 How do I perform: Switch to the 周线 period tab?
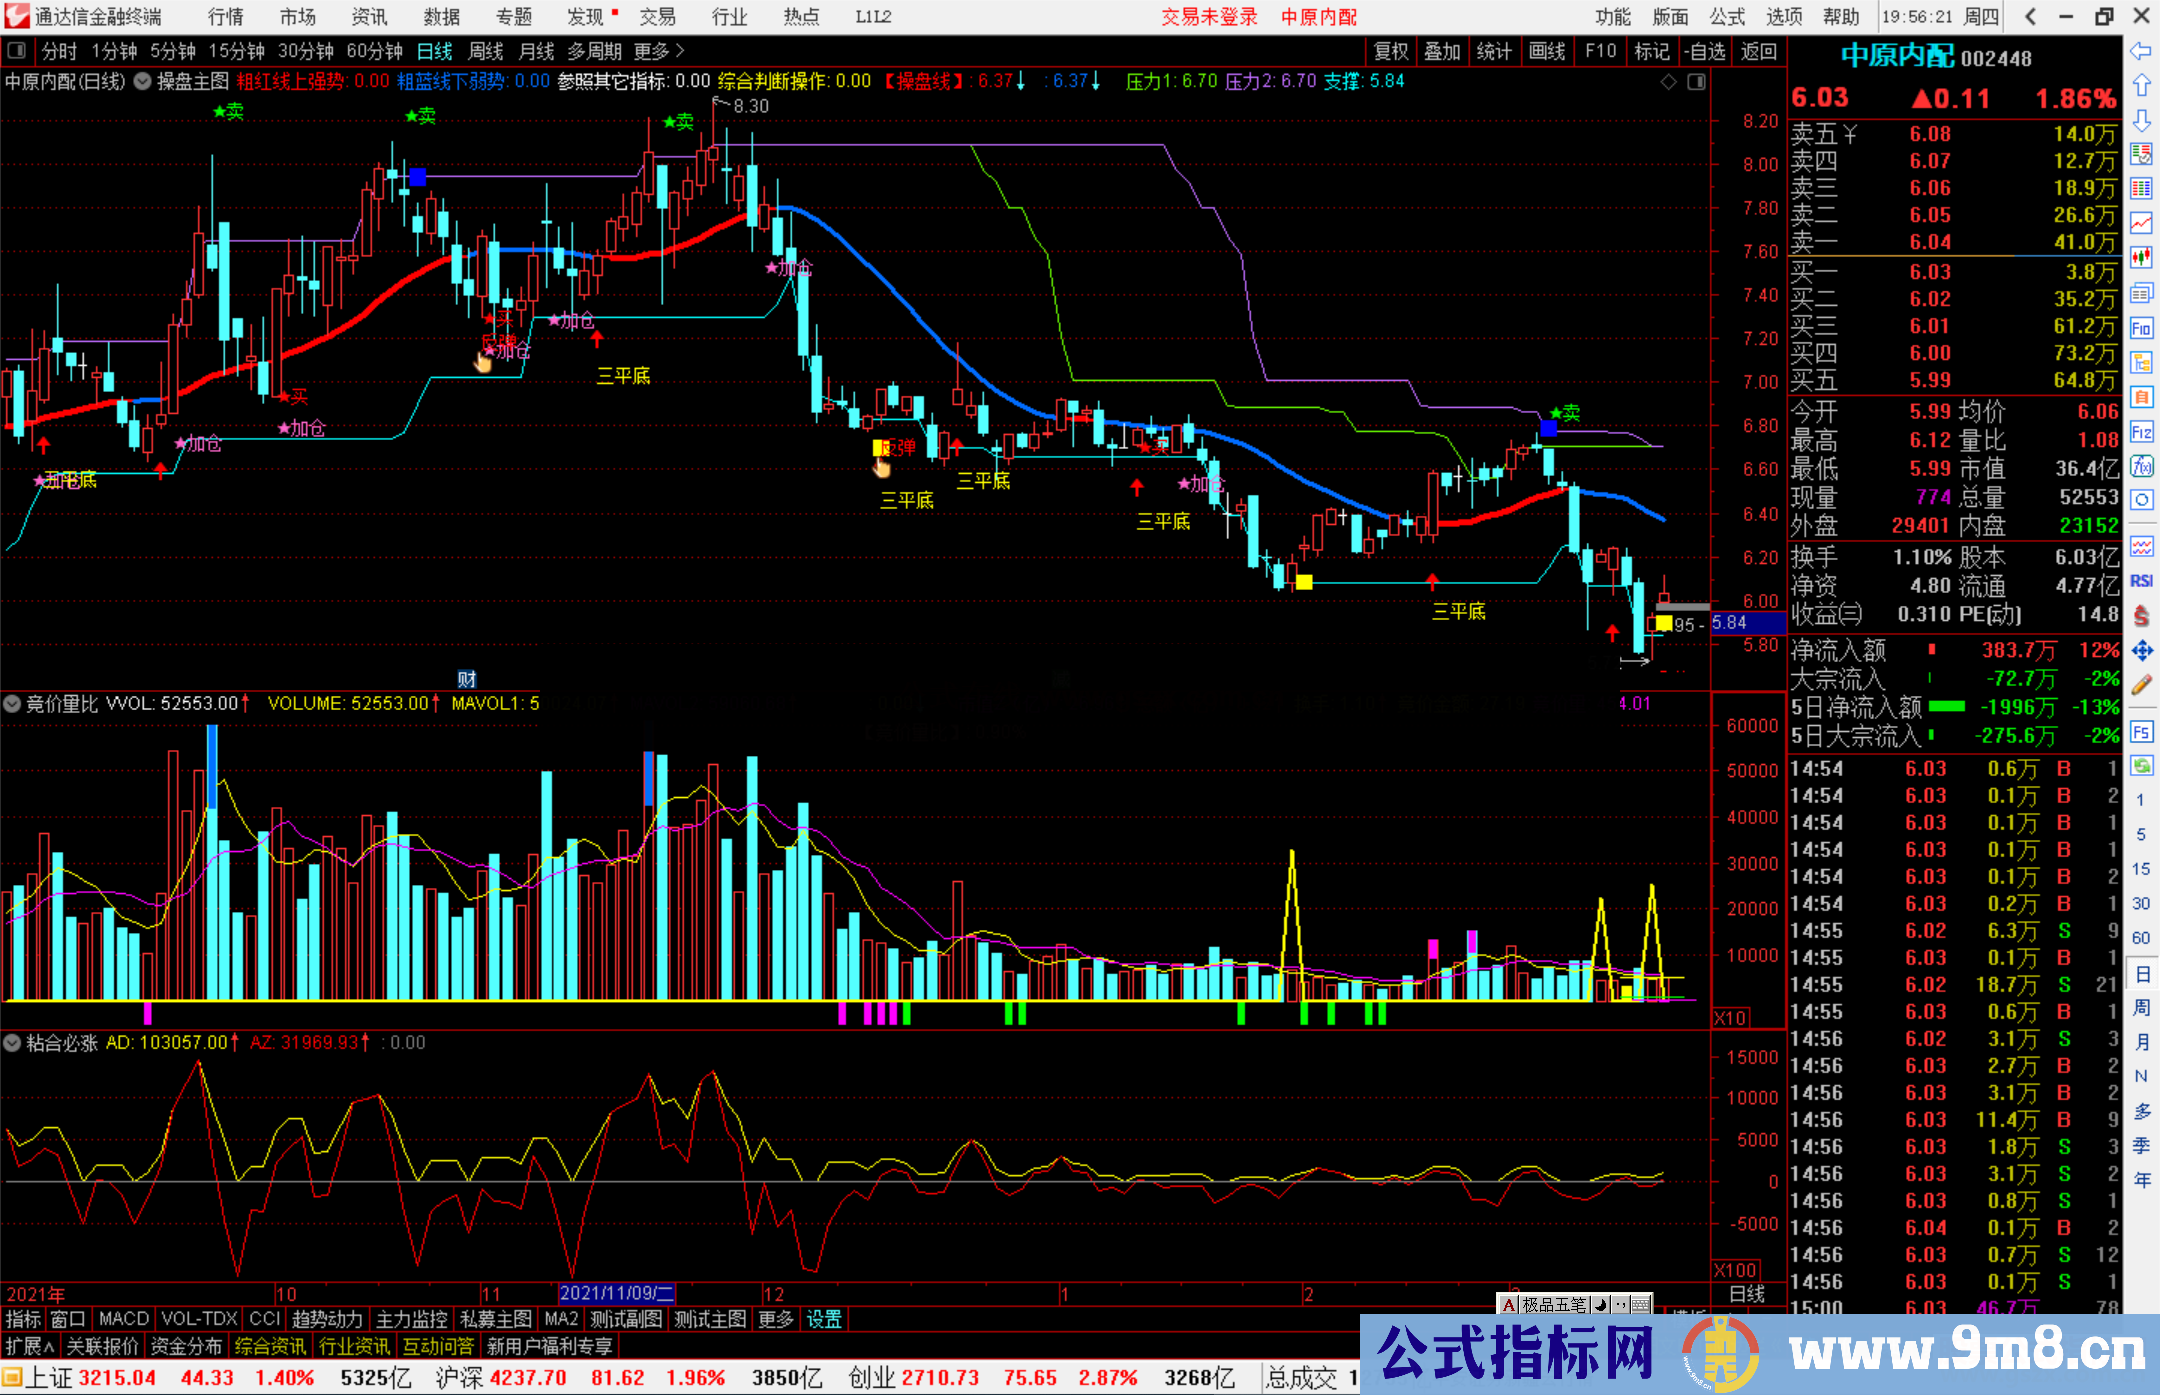486,51
